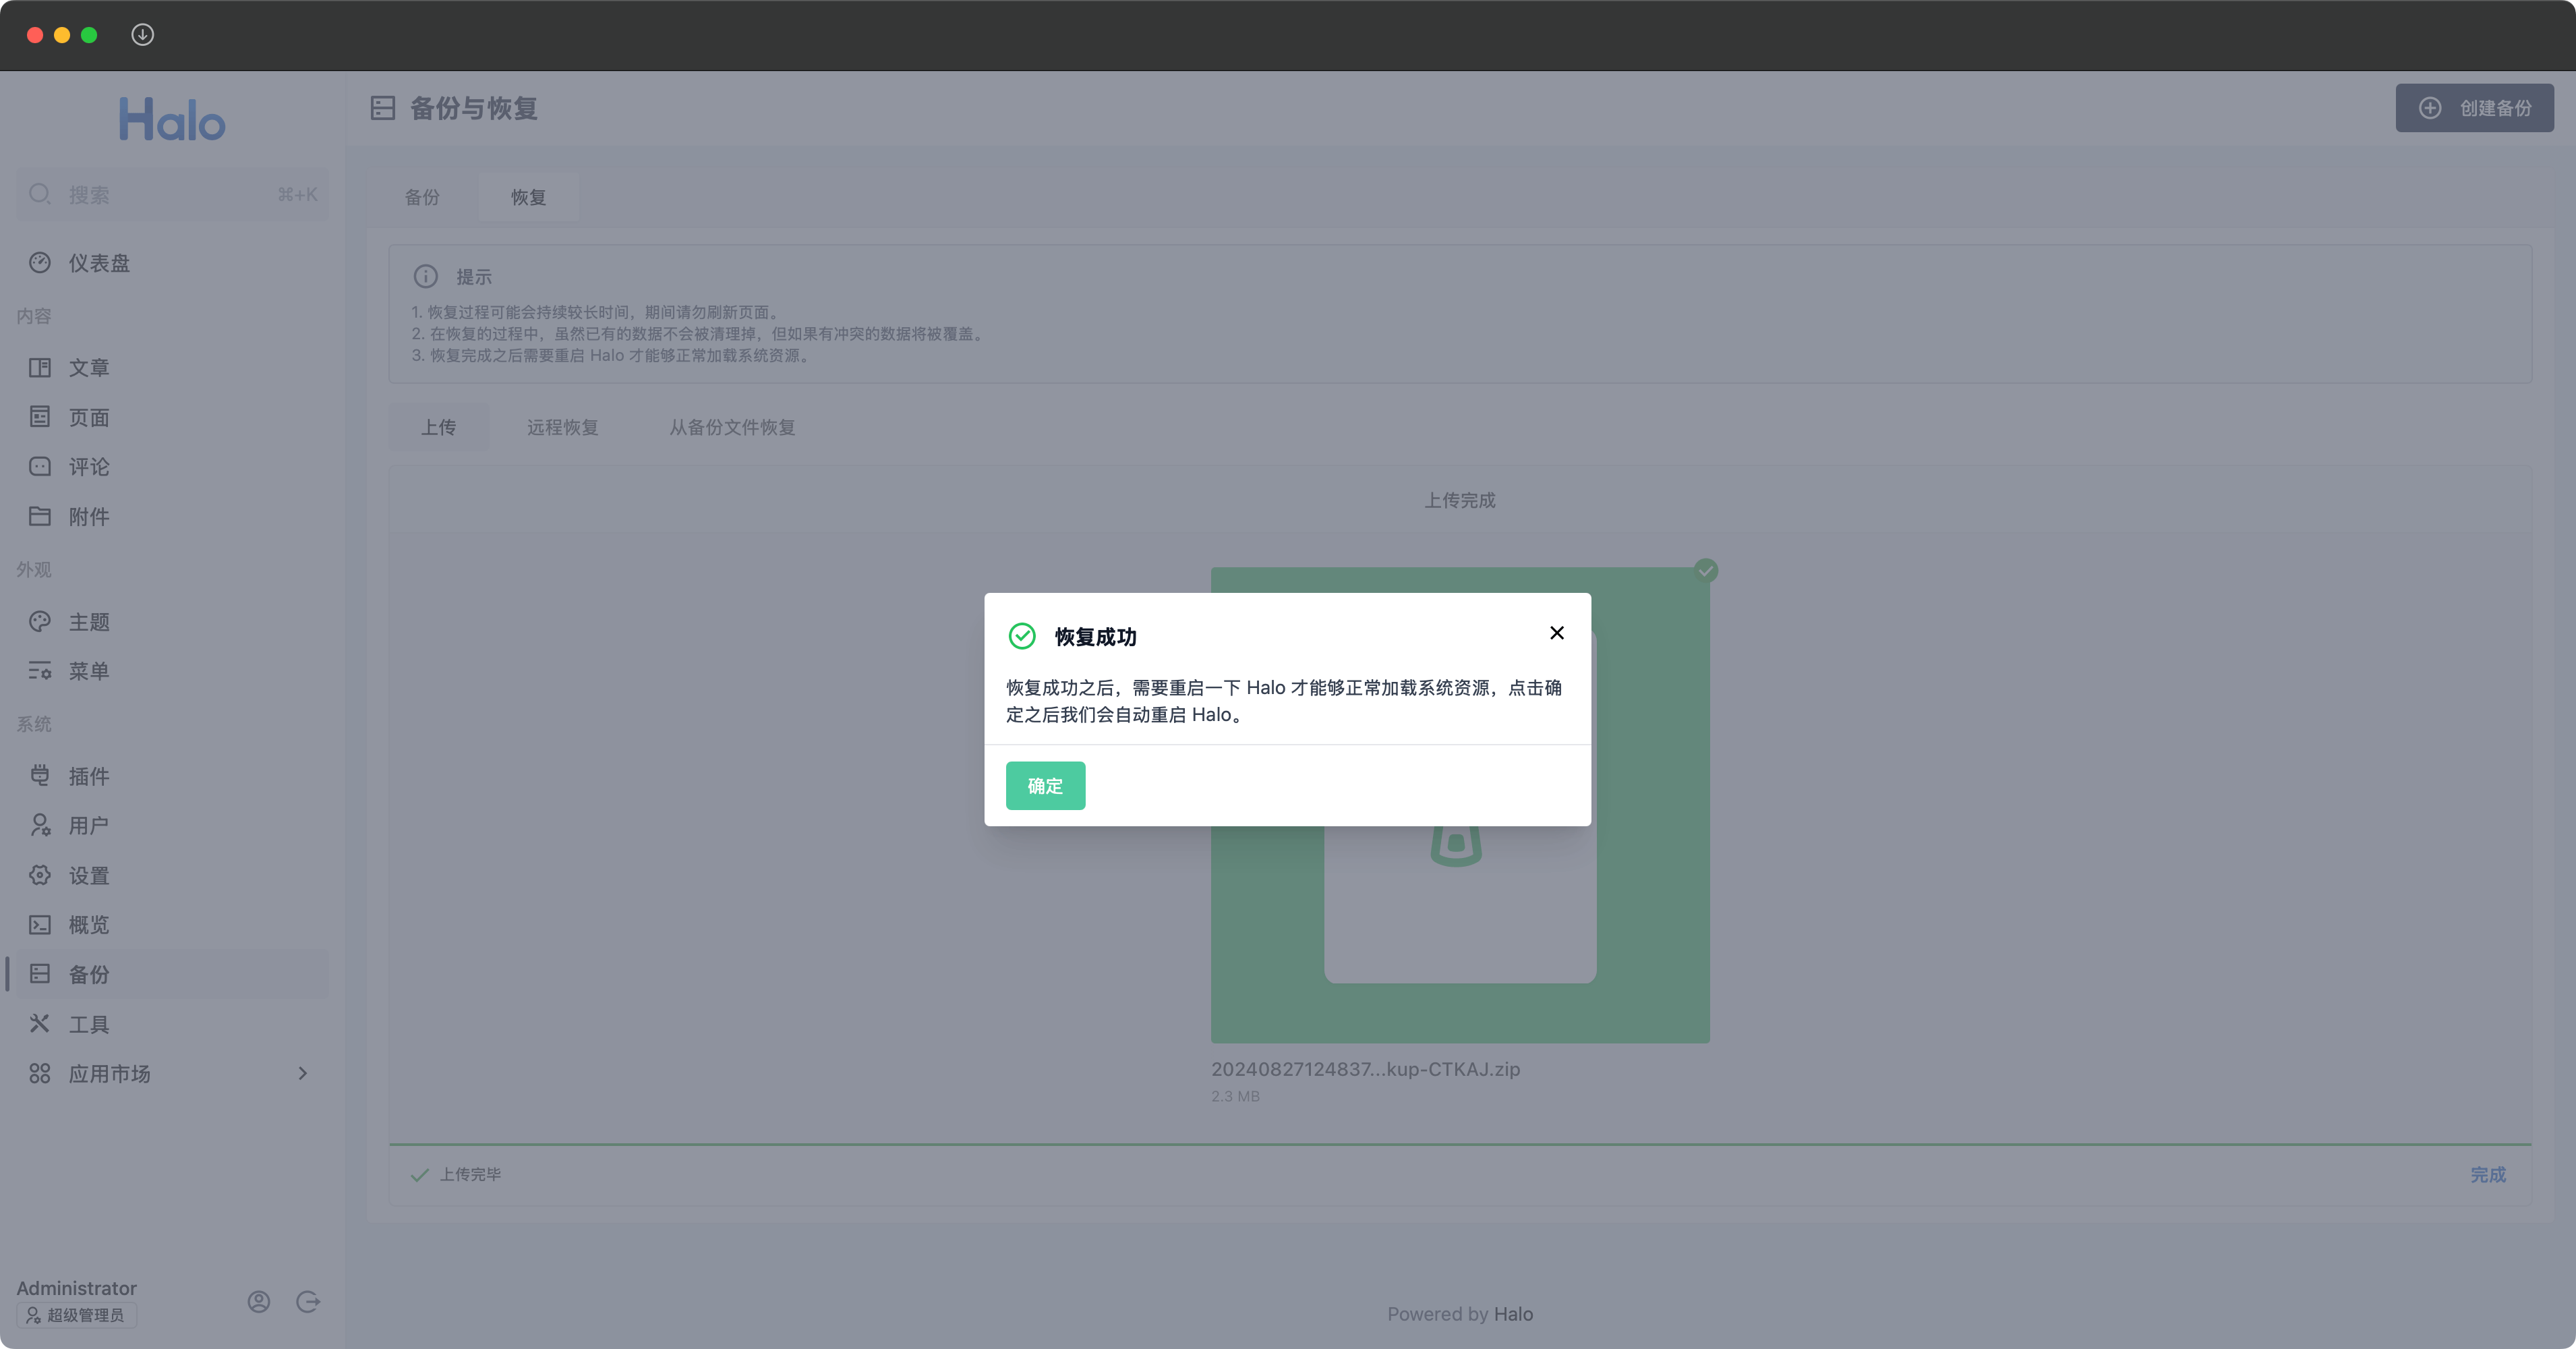Click the upload completion progress bar
The width and height of the screenshot is (2576, 1349).
tap(1460, 1144)
